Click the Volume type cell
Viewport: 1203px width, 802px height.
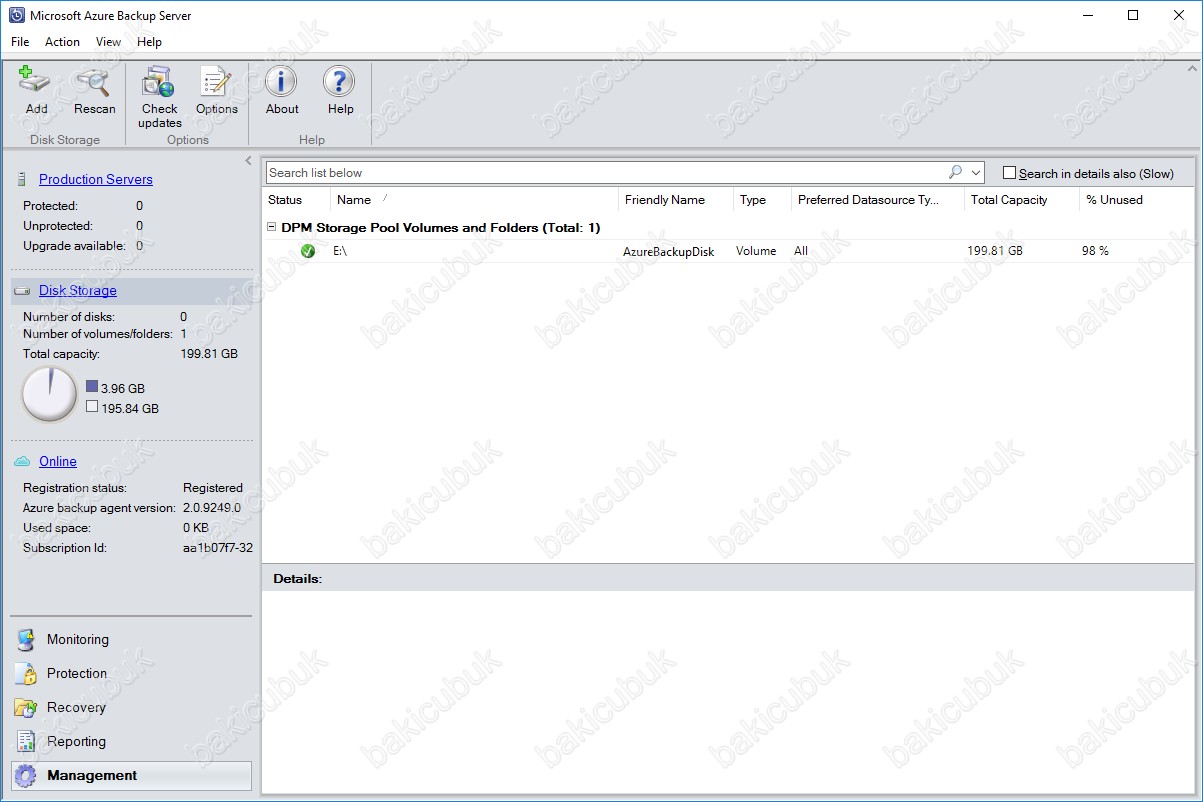756,251
